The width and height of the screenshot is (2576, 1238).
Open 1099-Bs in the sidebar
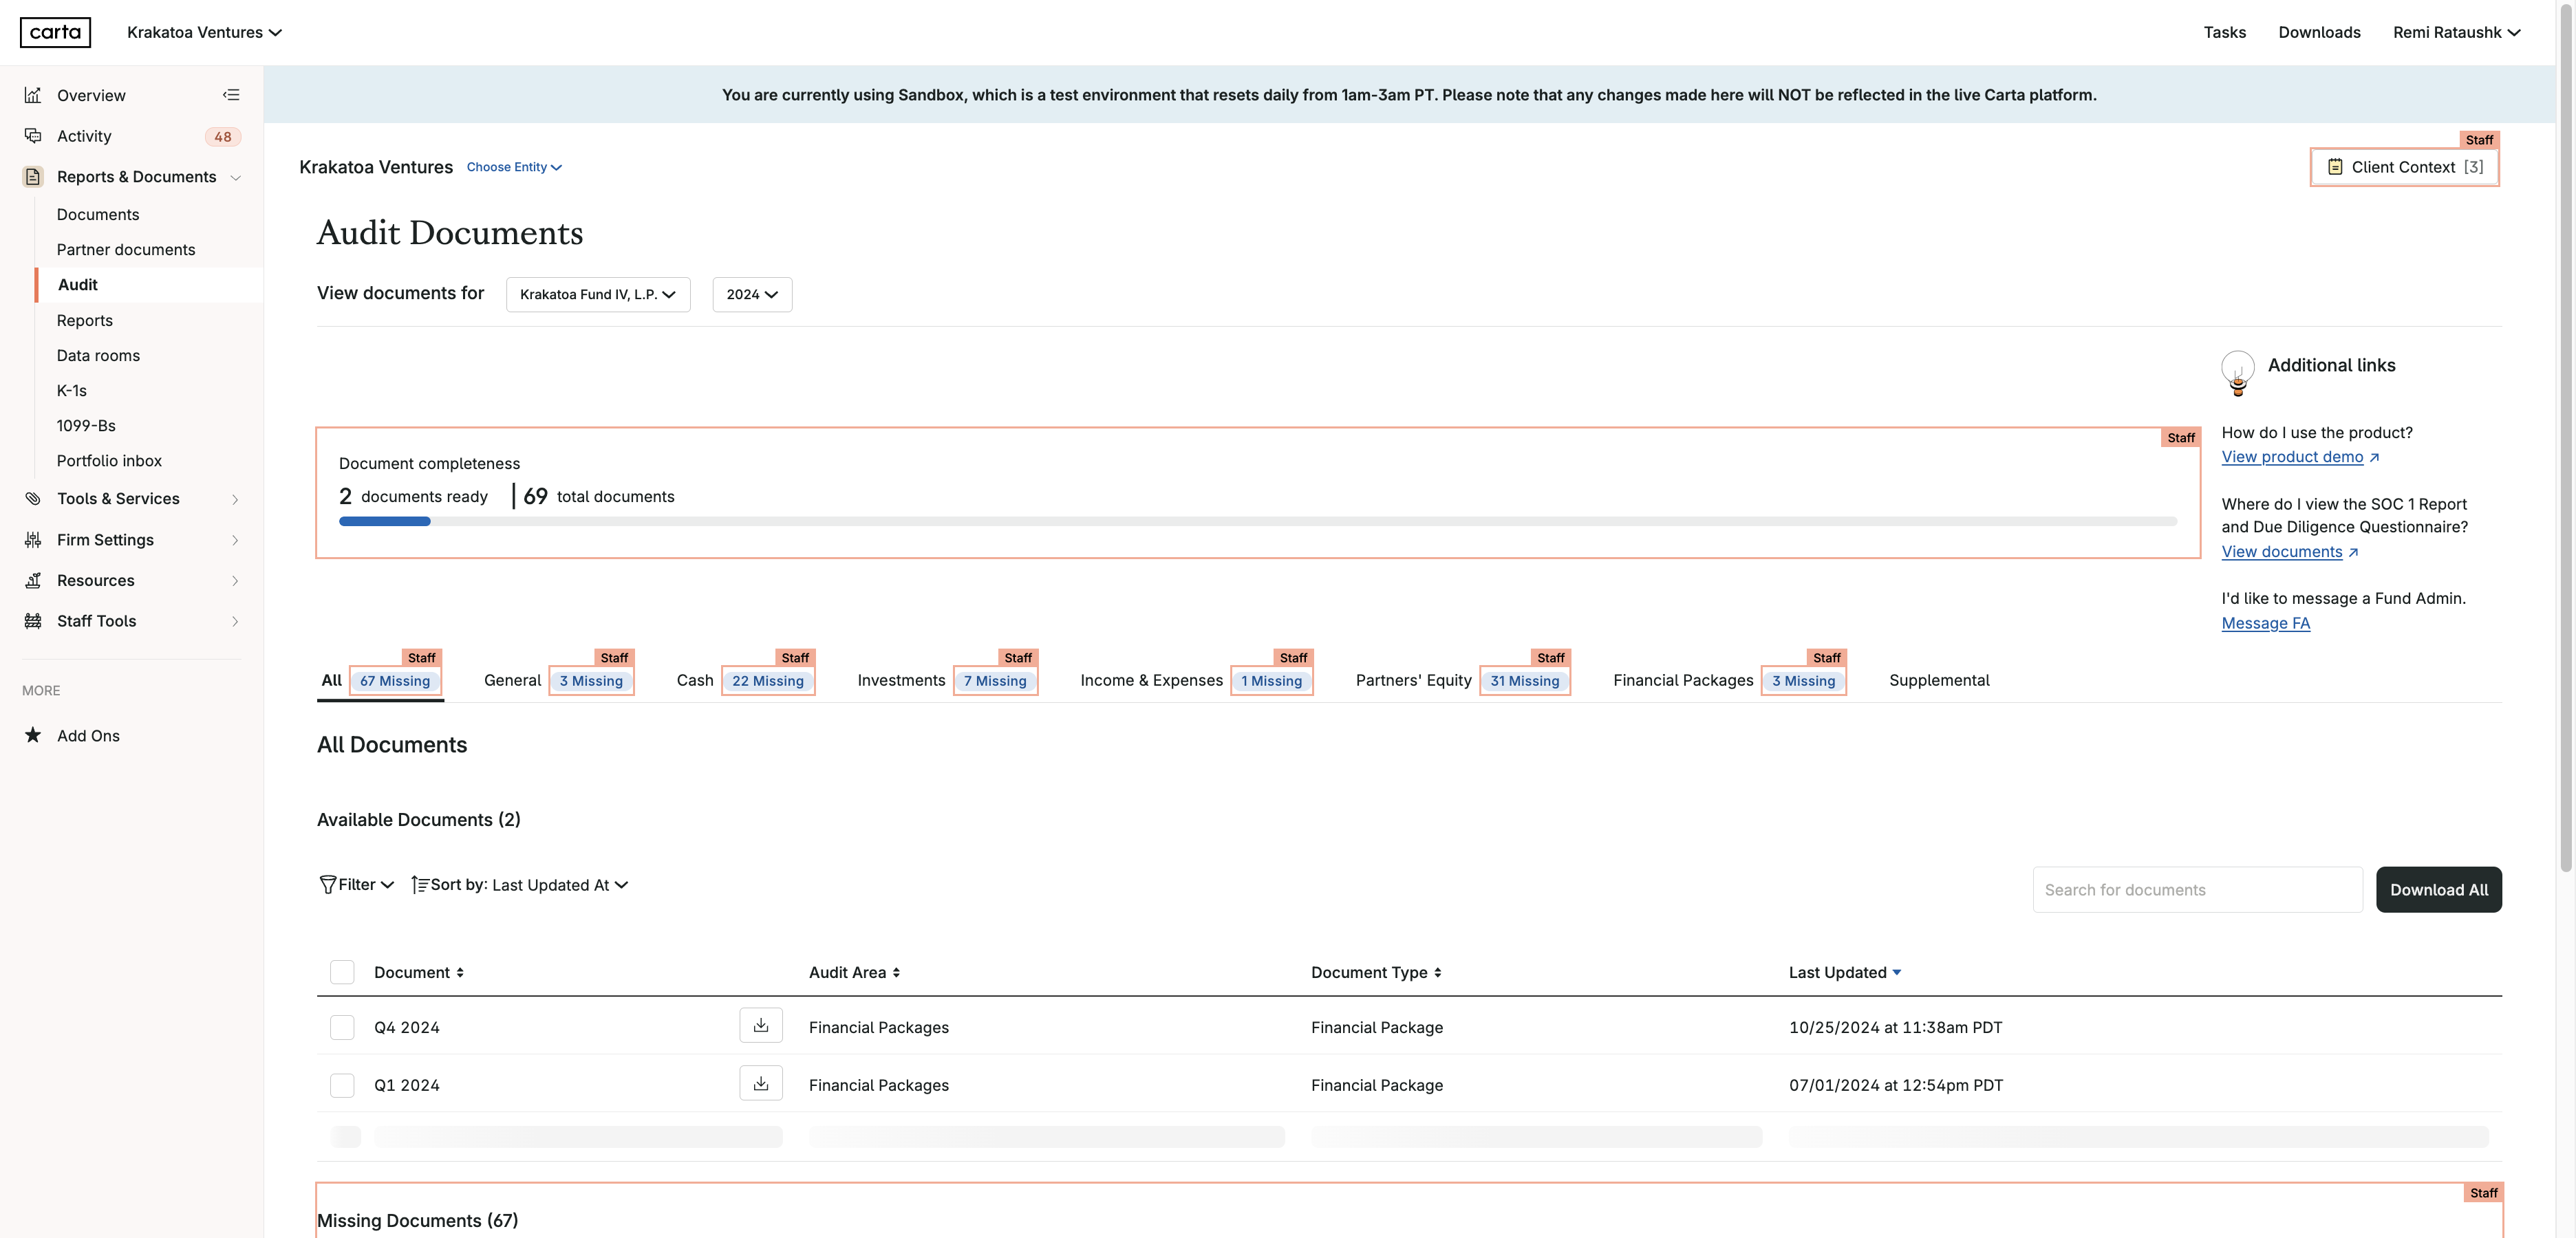tap(86, 425)
